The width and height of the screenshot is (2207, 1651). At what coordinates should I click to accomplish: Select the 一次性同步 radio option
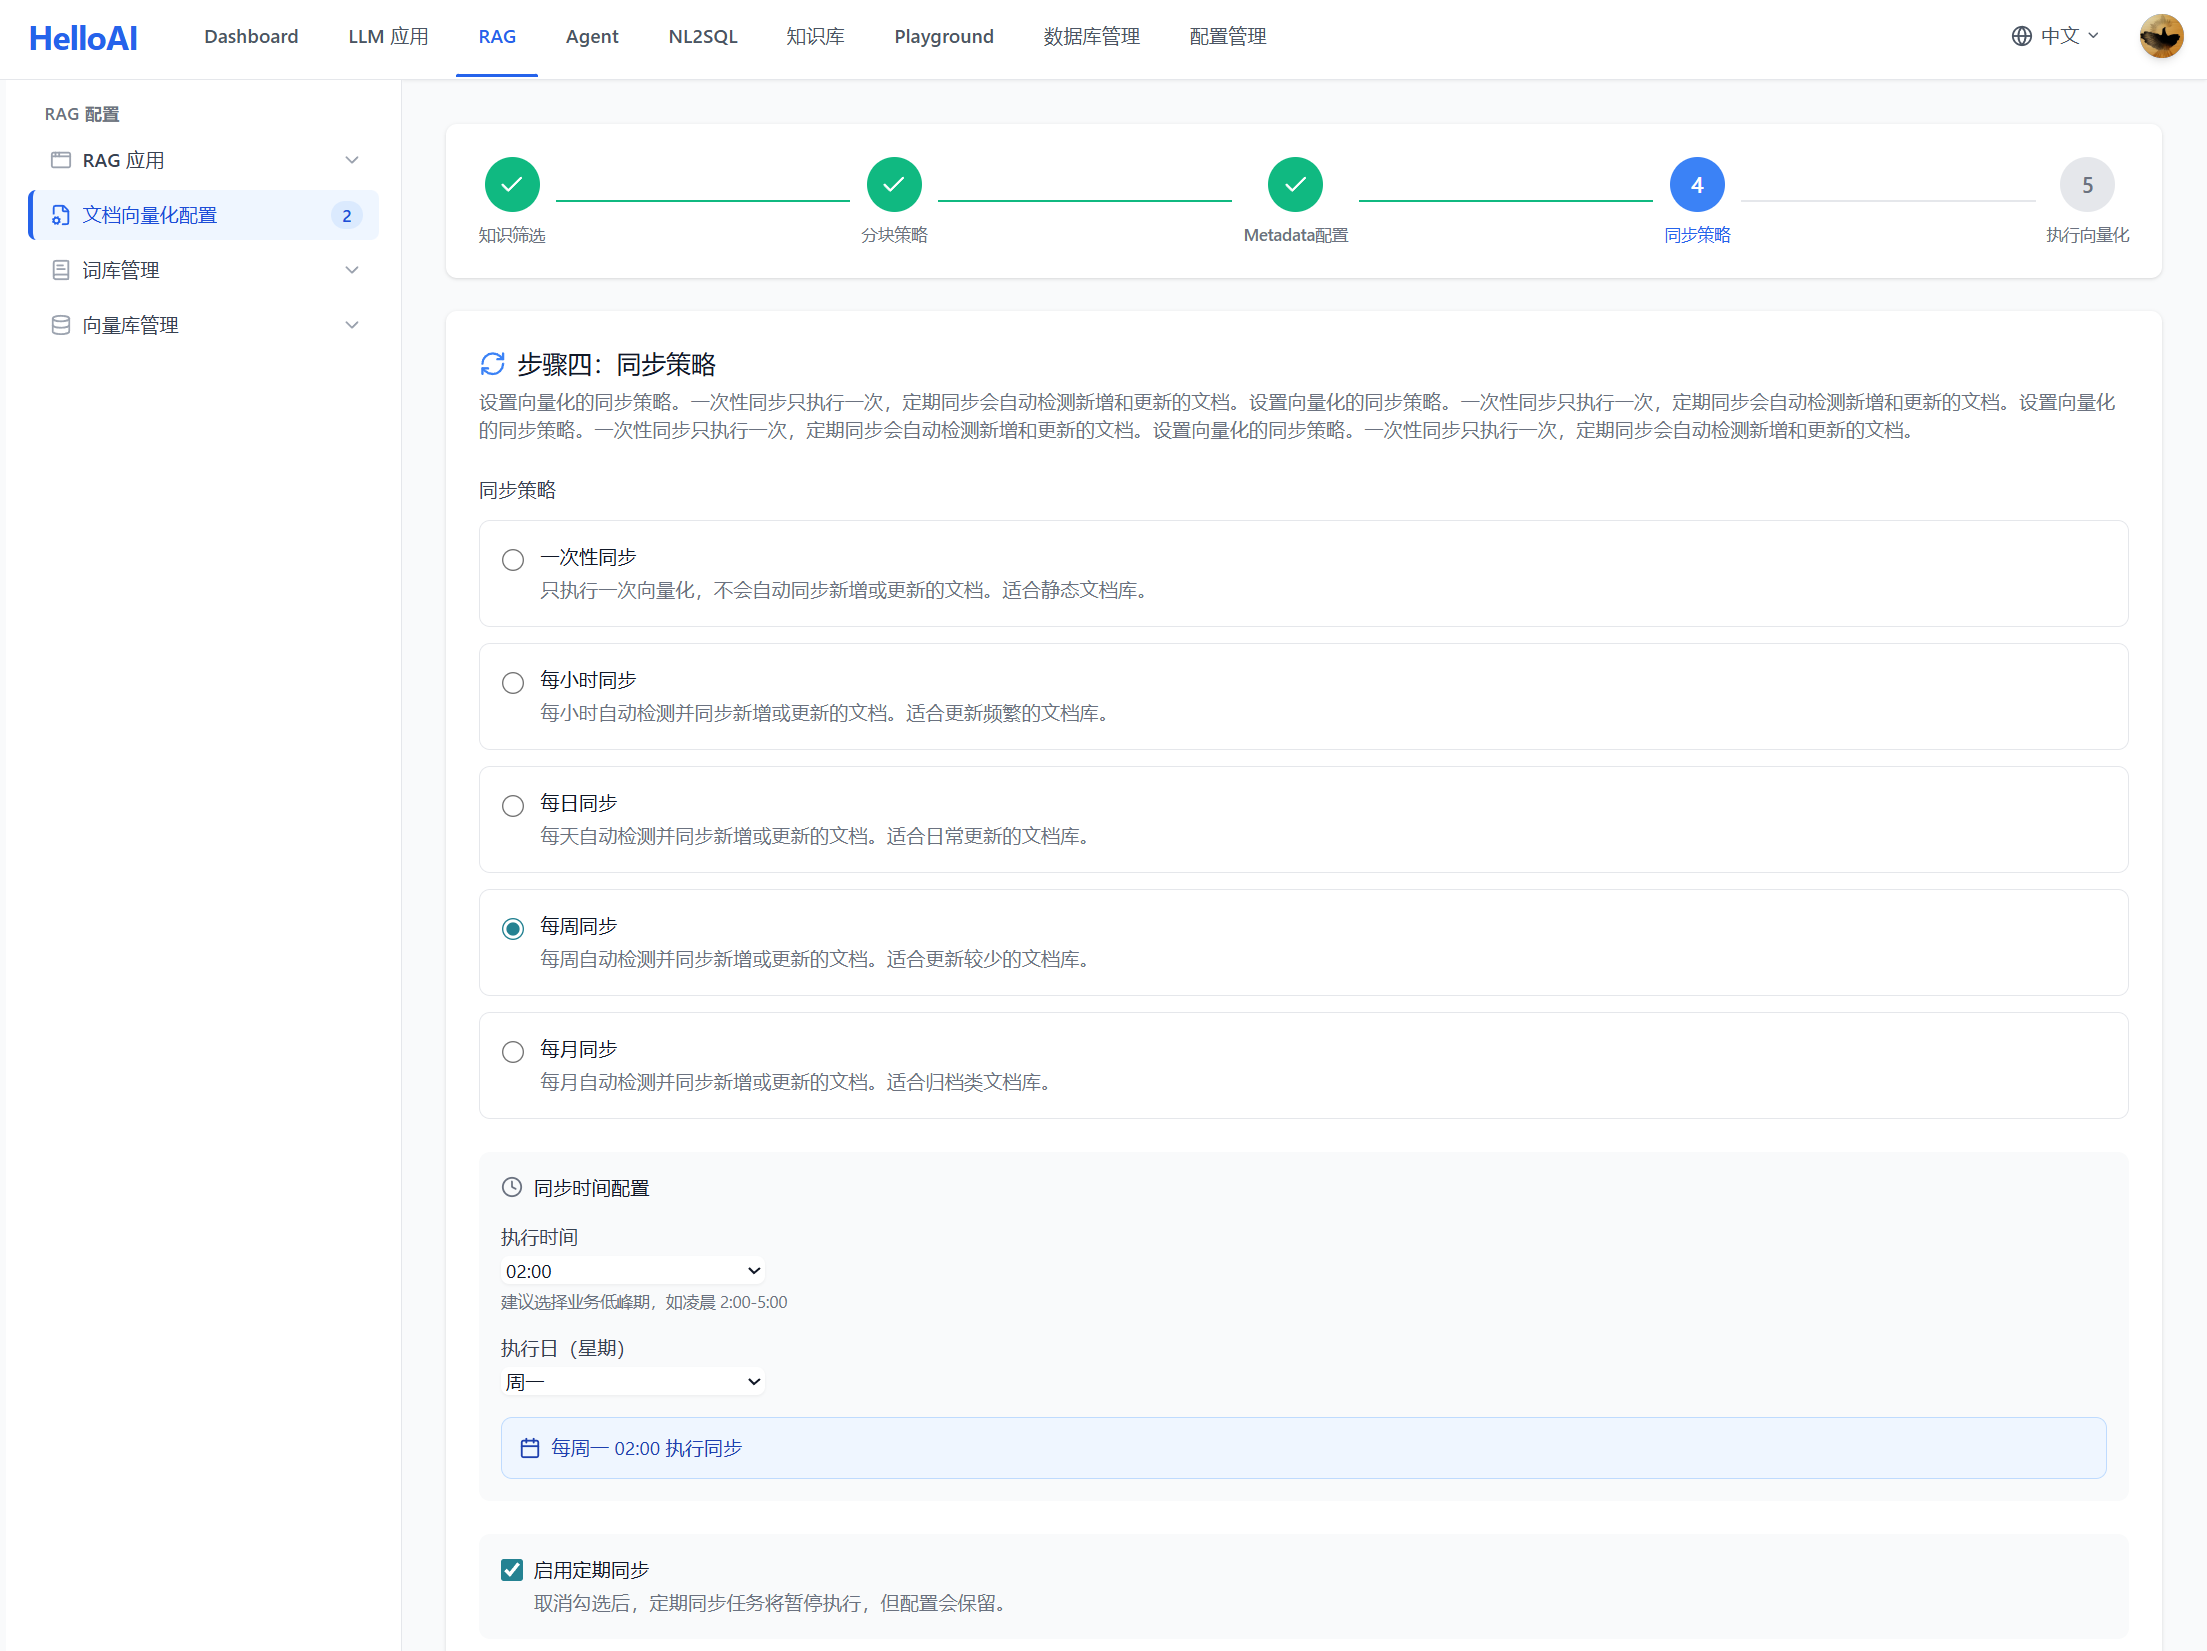pyautogui.click(x=513, y=560)
